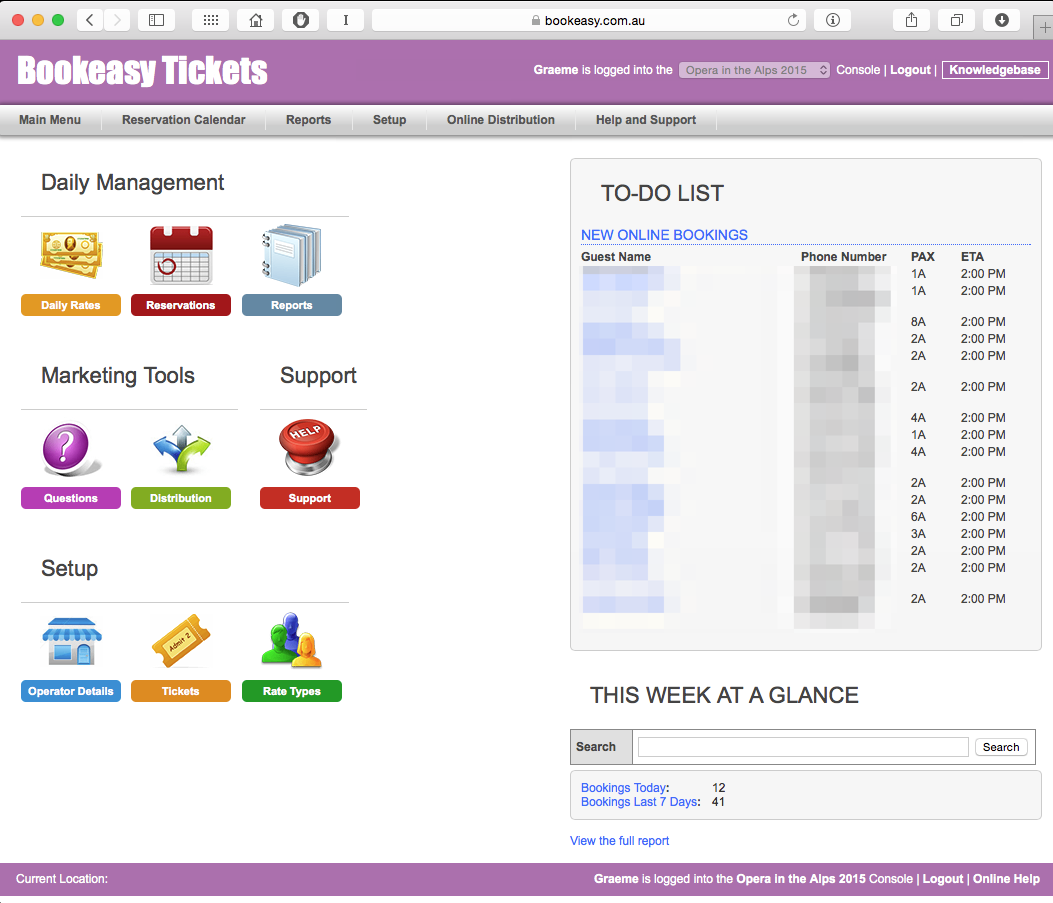Click the orange Daily Rates button
This screenshot has height=903, width=1053.
[71, 305]
